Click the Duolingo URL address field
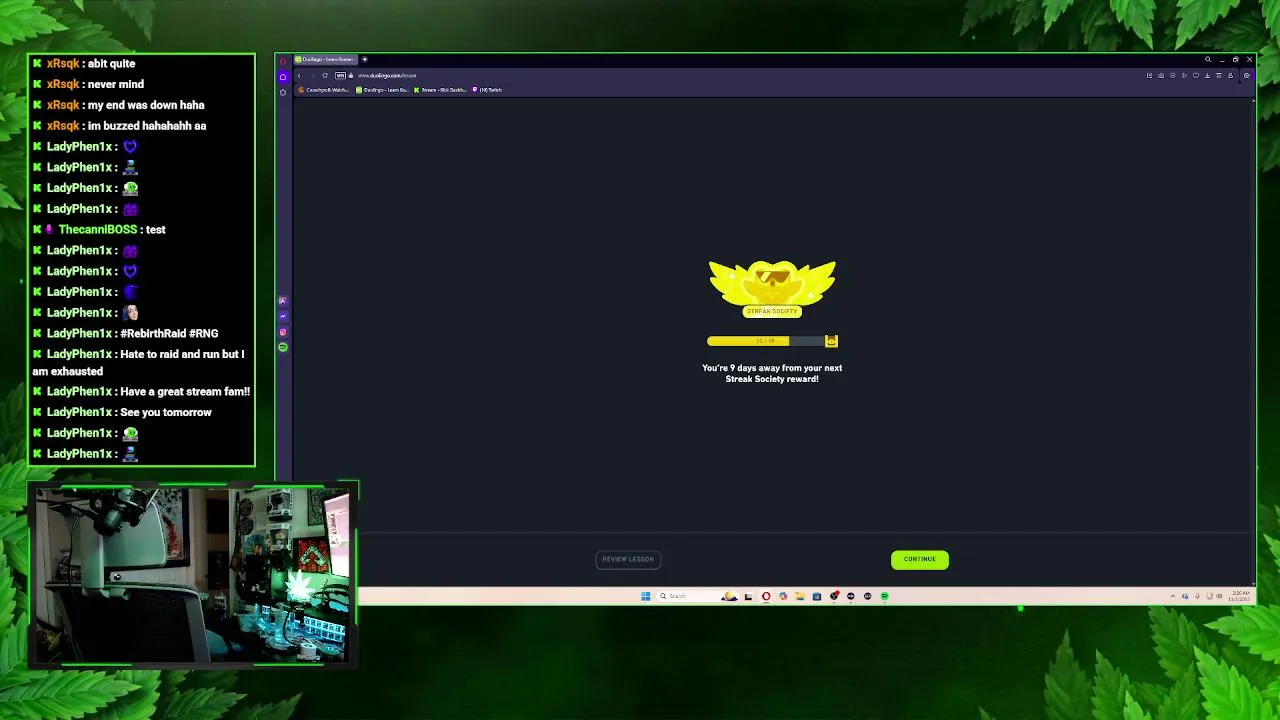Image resolution: width=1280 pixels, height=720 pixels. [x=387, y=76]
